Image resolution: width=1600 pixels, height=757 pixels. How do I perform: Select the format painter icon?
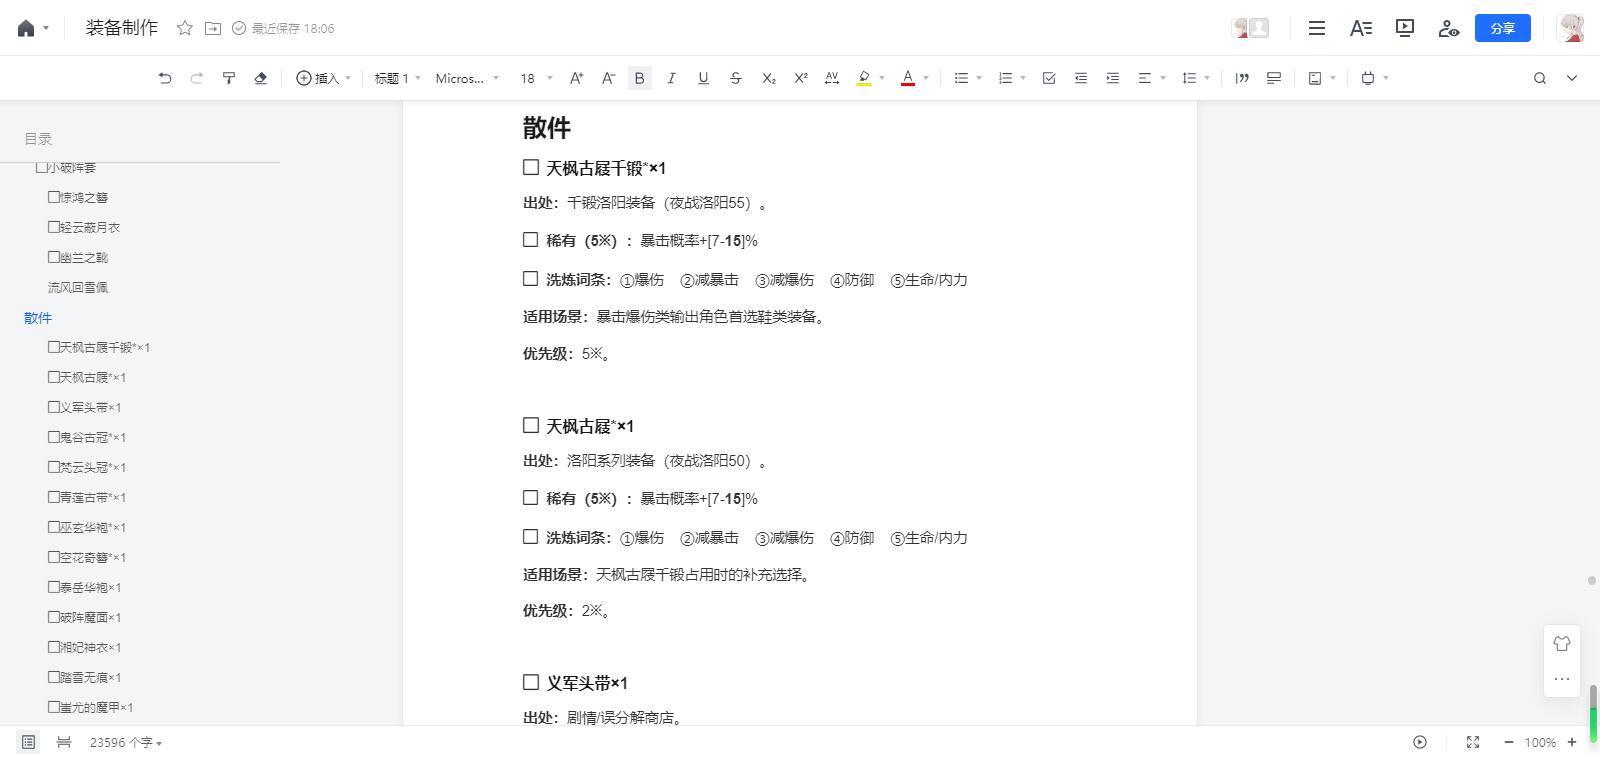pos(229,78)
